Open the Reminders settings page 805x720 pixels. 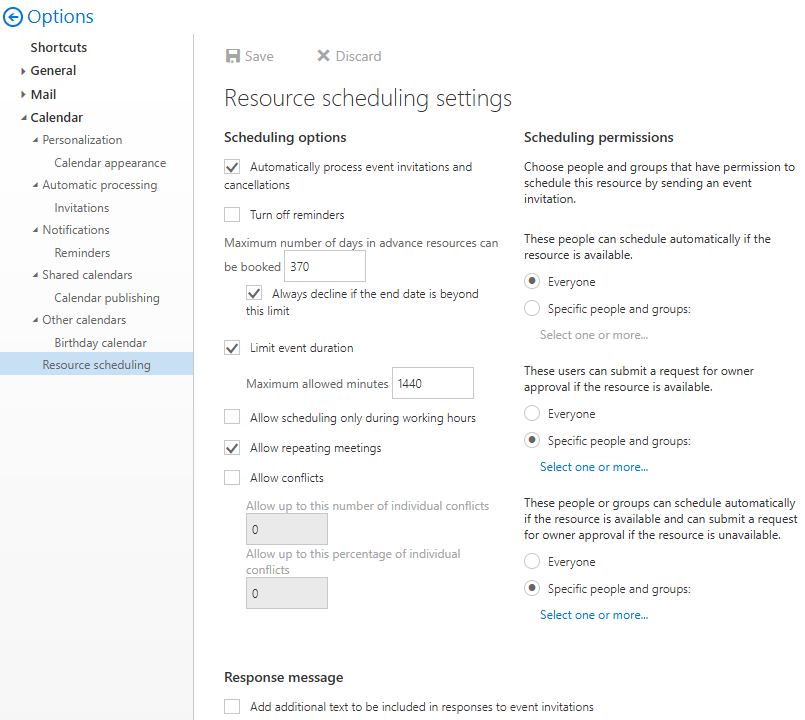(81, 252)
